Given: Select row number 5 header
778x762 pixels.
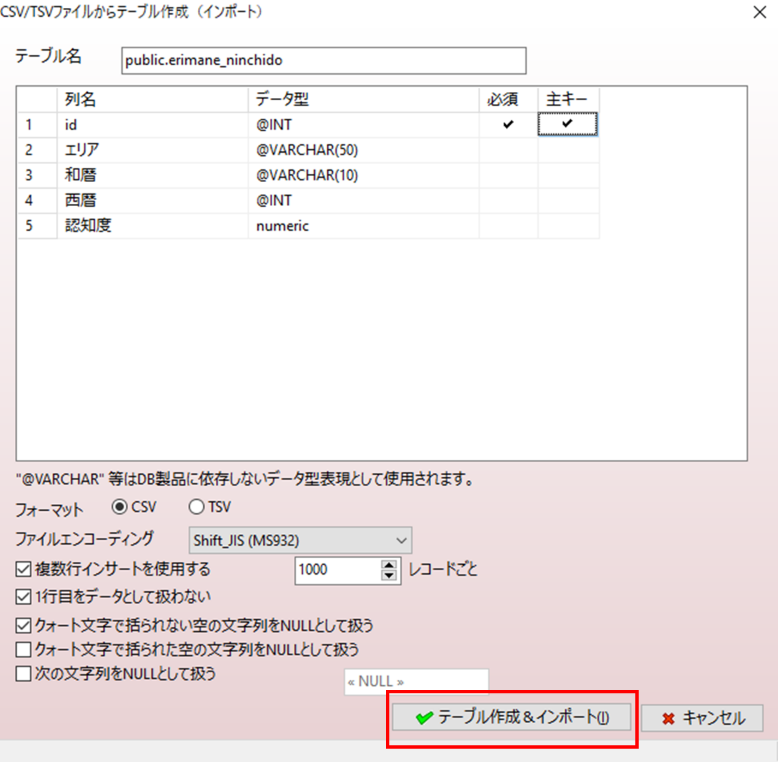Looking at the screenshot, I should [x=37, y=226].
